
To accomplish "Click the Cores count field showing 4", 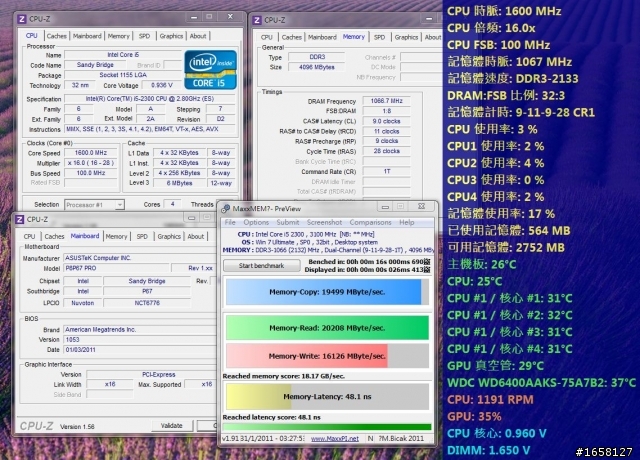I will 172,204.
